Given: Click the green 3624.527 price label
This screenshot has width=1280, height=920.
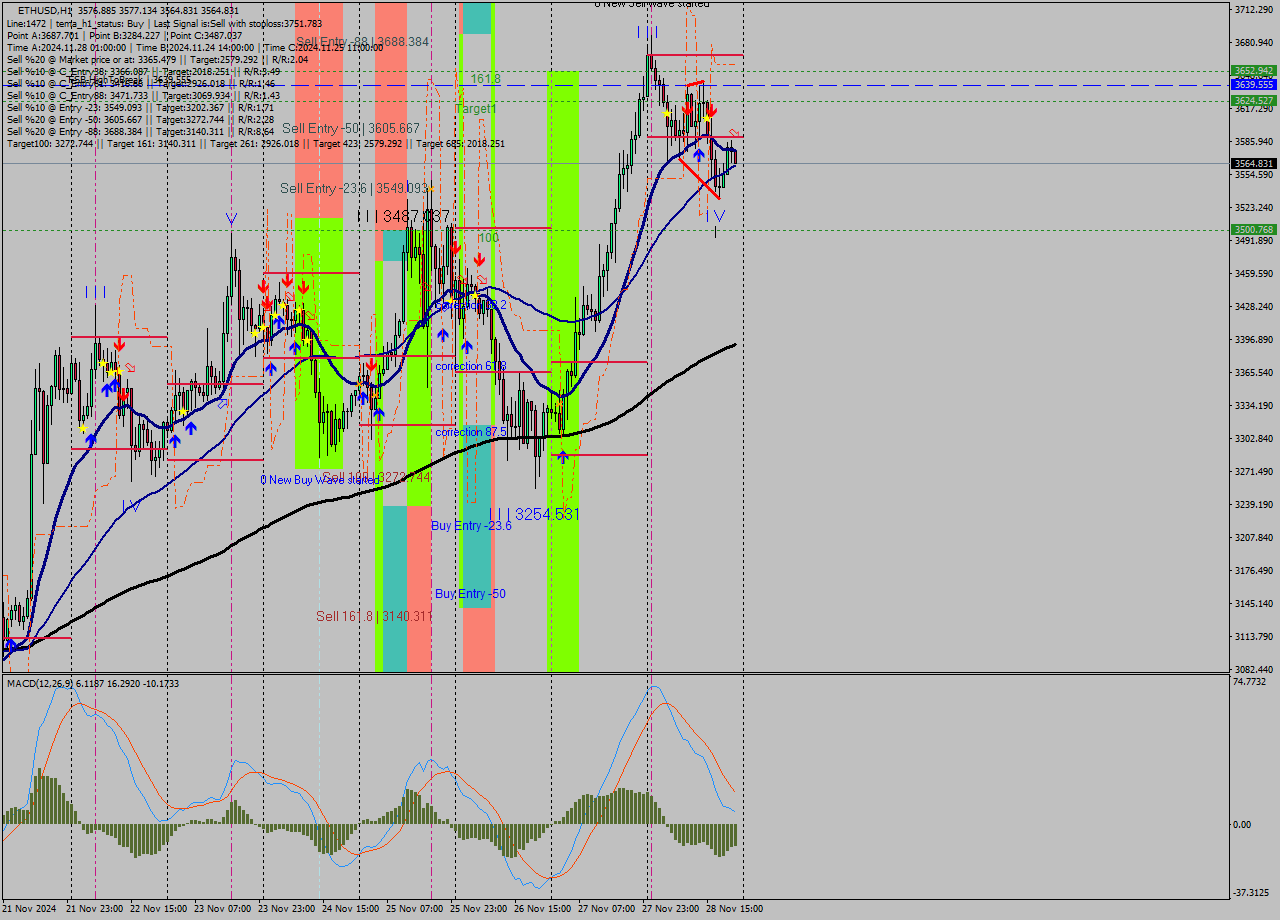Looking at the screenshot, I should (1253, 101).
